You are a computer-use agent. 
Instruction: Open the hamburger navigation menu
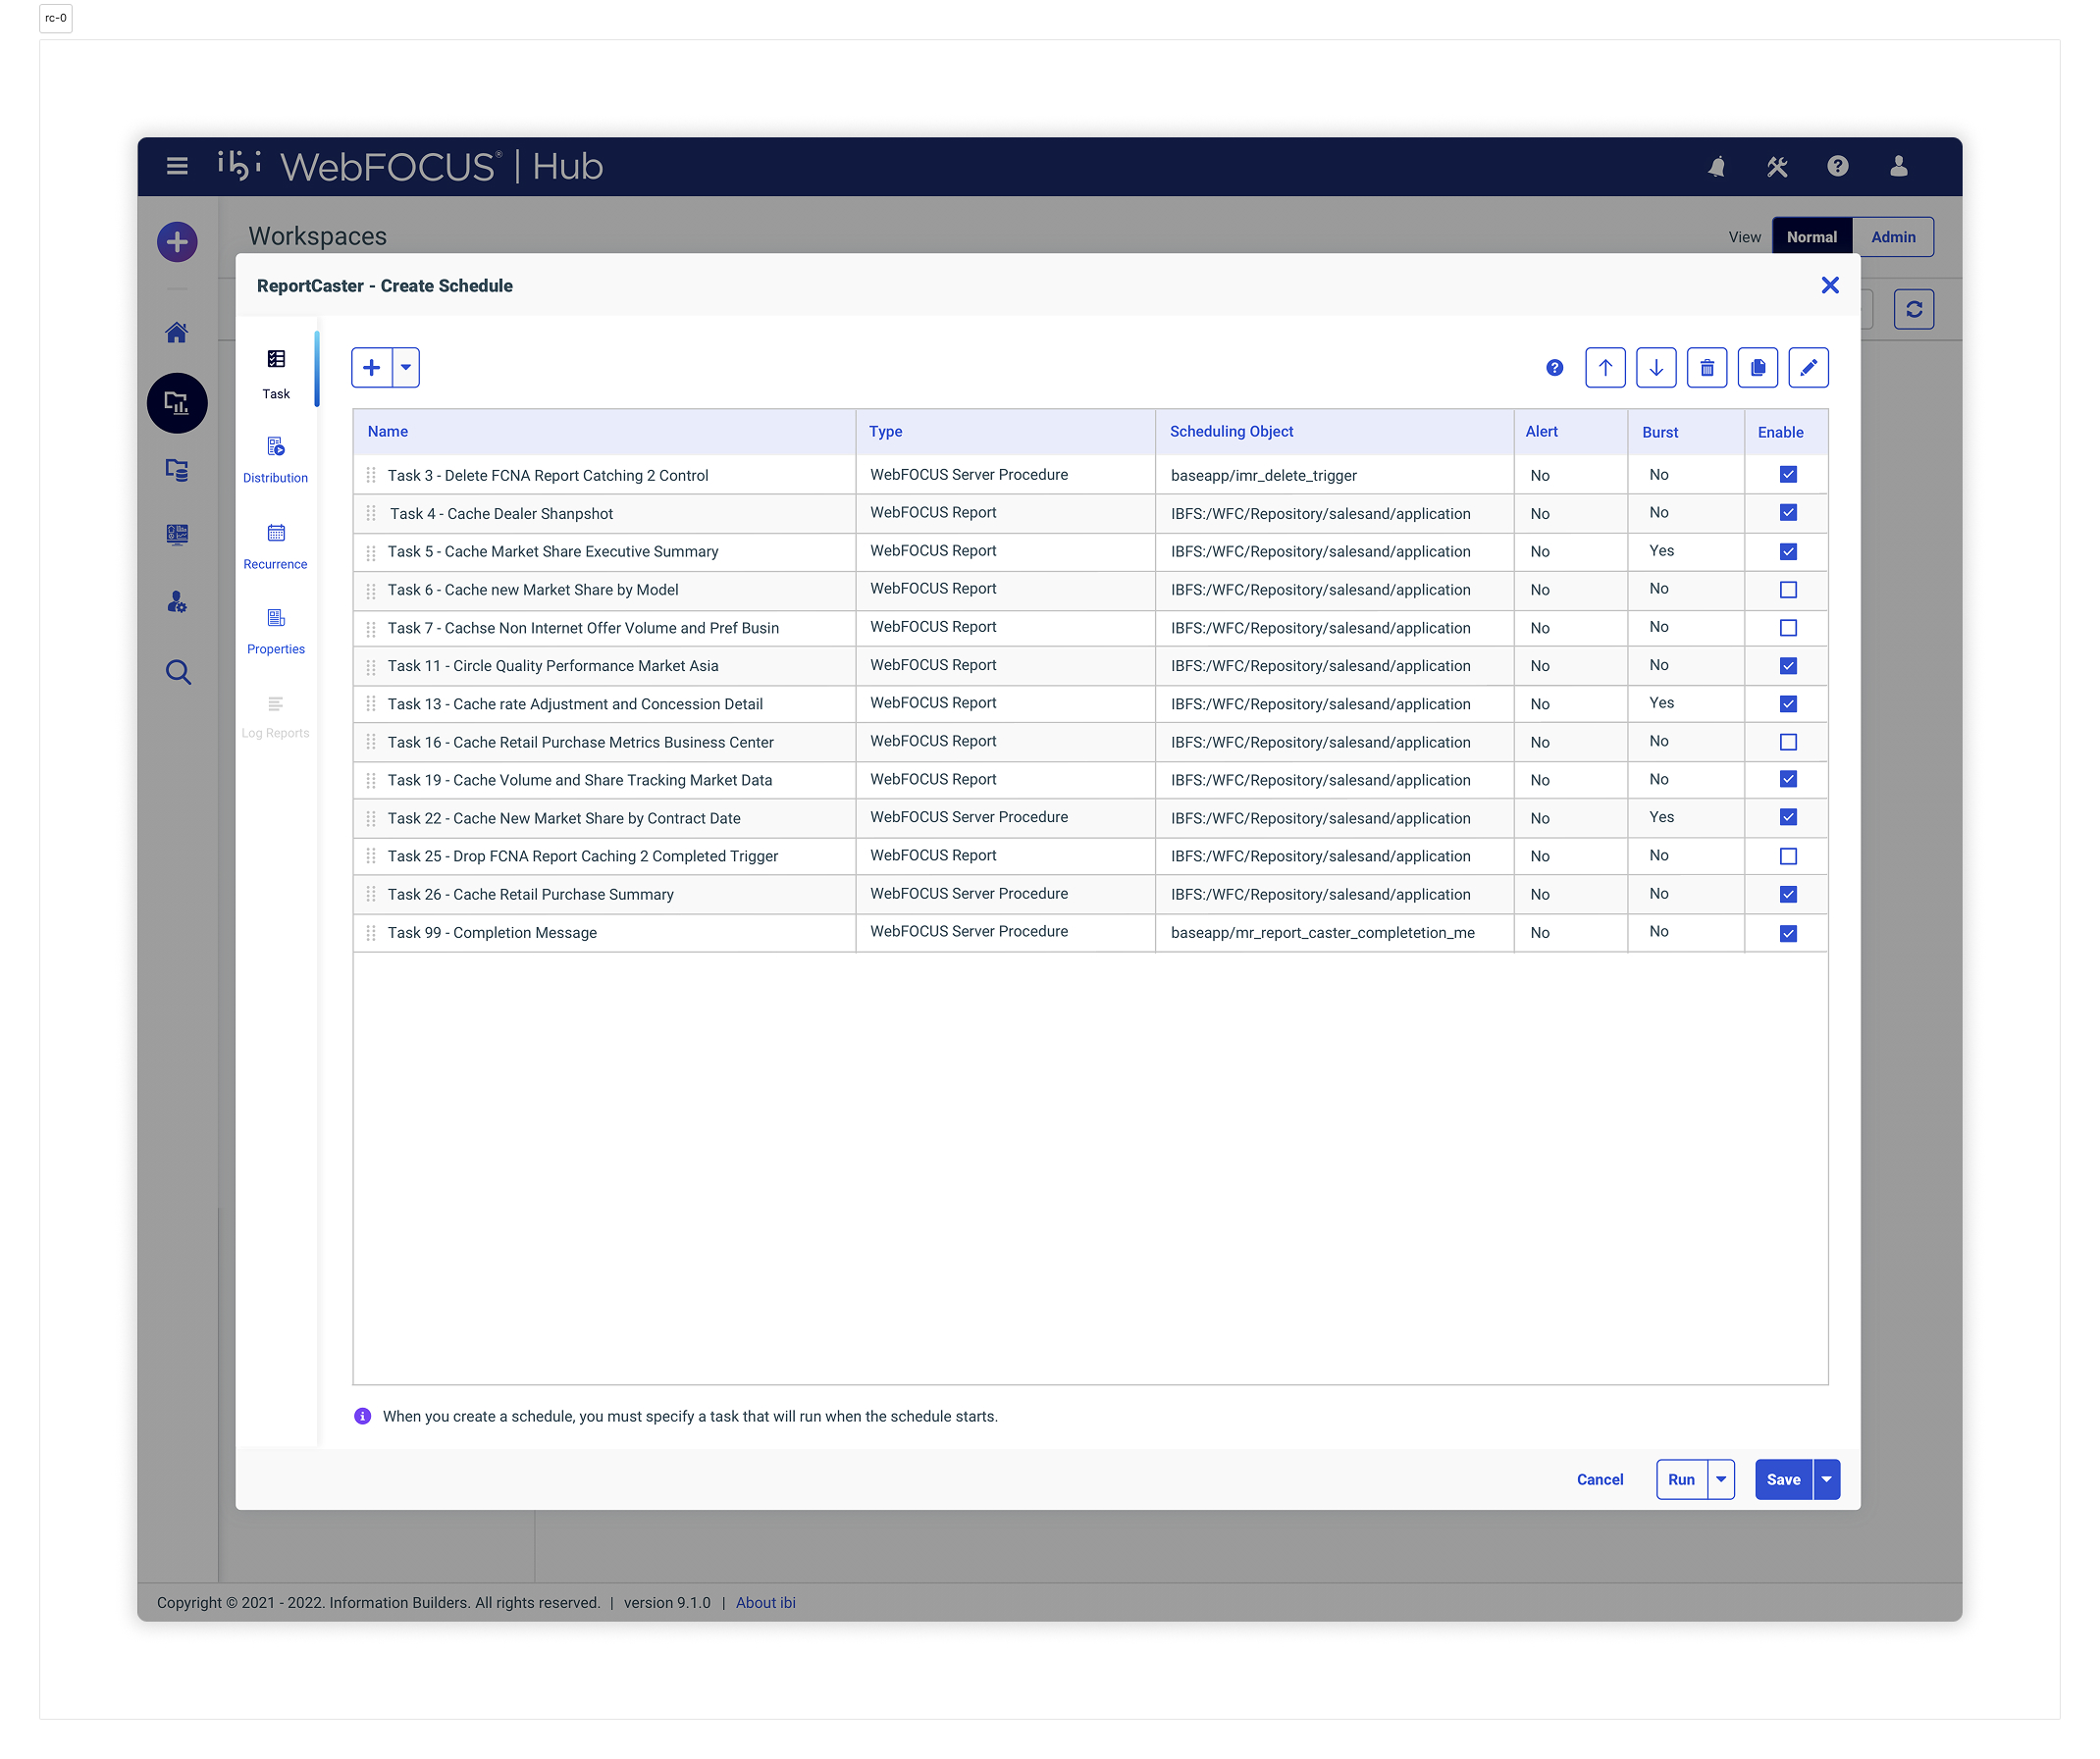177,166
